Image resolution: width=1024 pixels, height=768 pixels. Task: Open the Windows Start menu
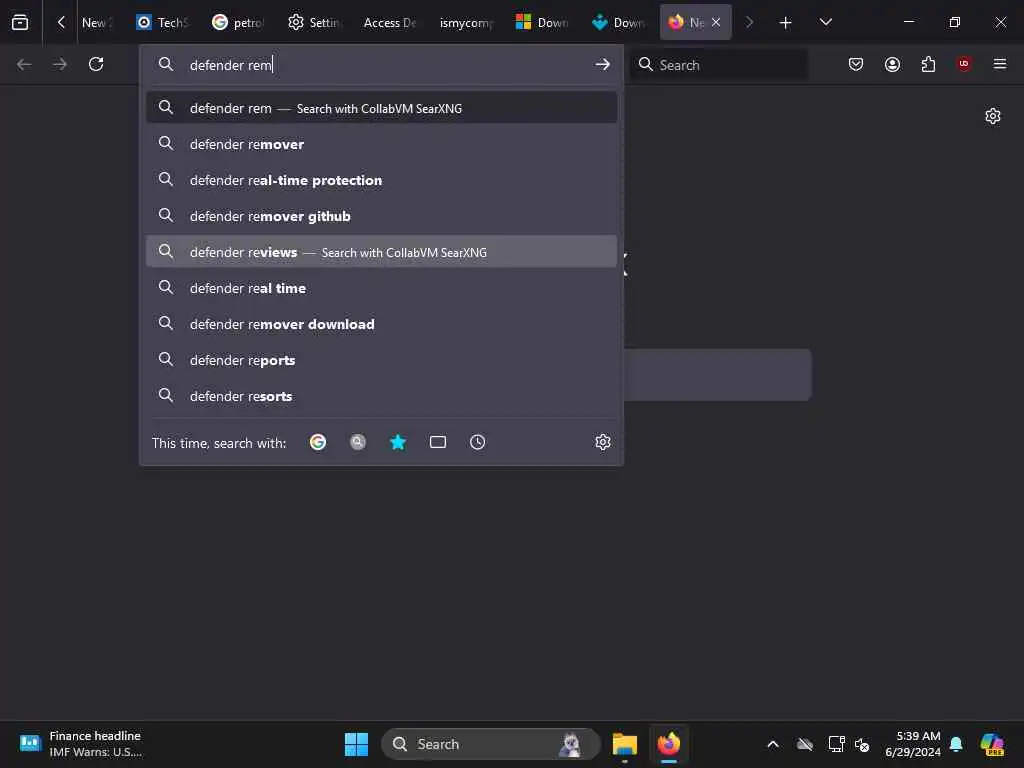click(x=356, y=744)
